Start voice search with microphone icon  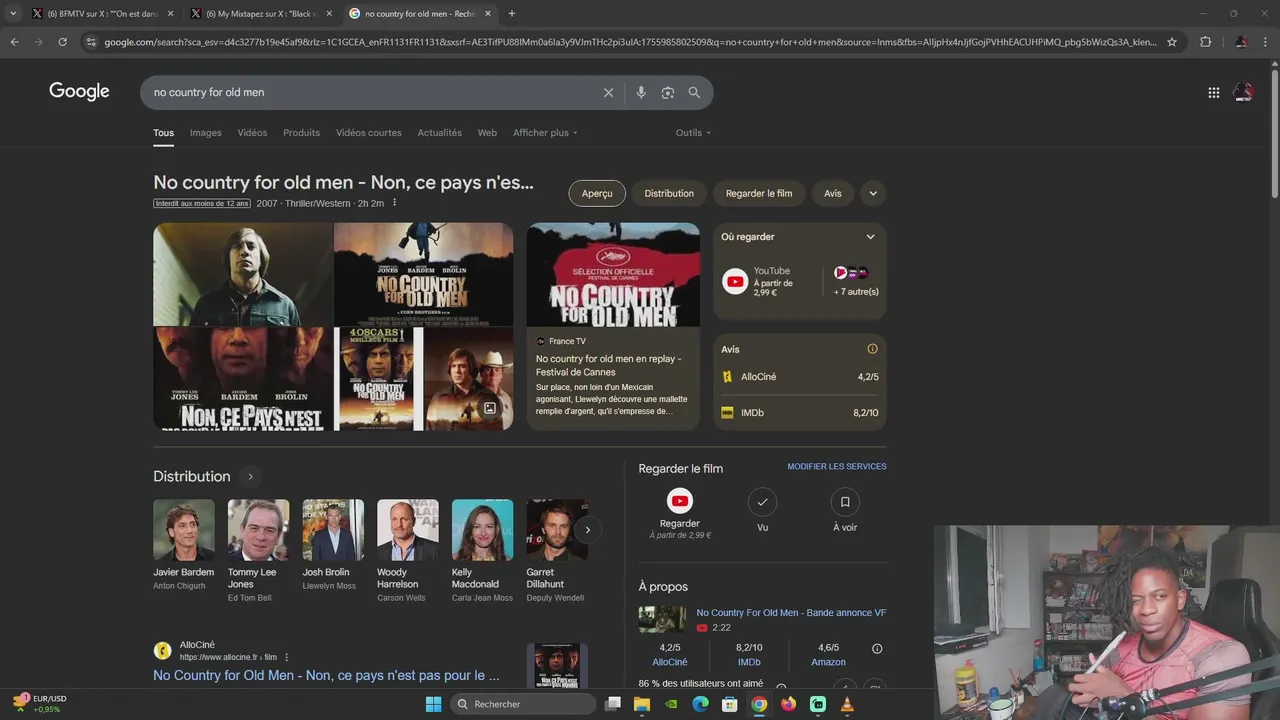pos(641,92)
